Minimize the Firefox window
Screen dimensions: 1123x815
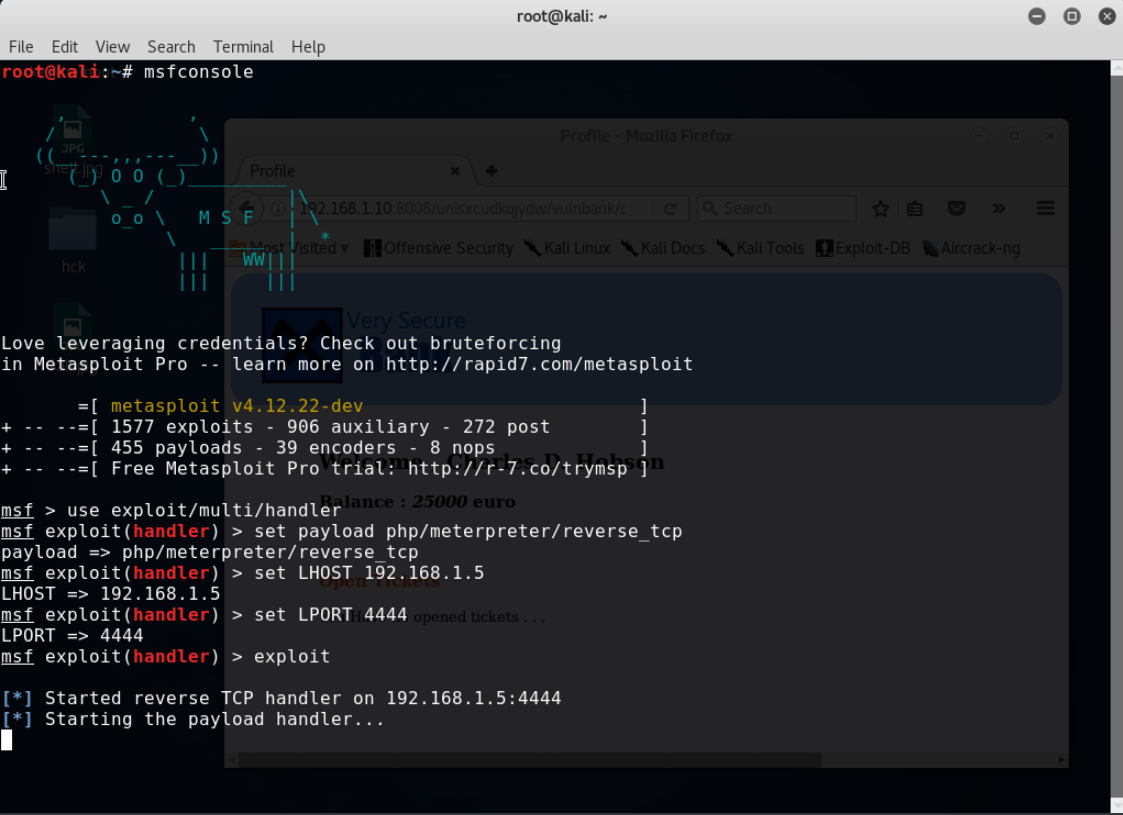(979, 135)
